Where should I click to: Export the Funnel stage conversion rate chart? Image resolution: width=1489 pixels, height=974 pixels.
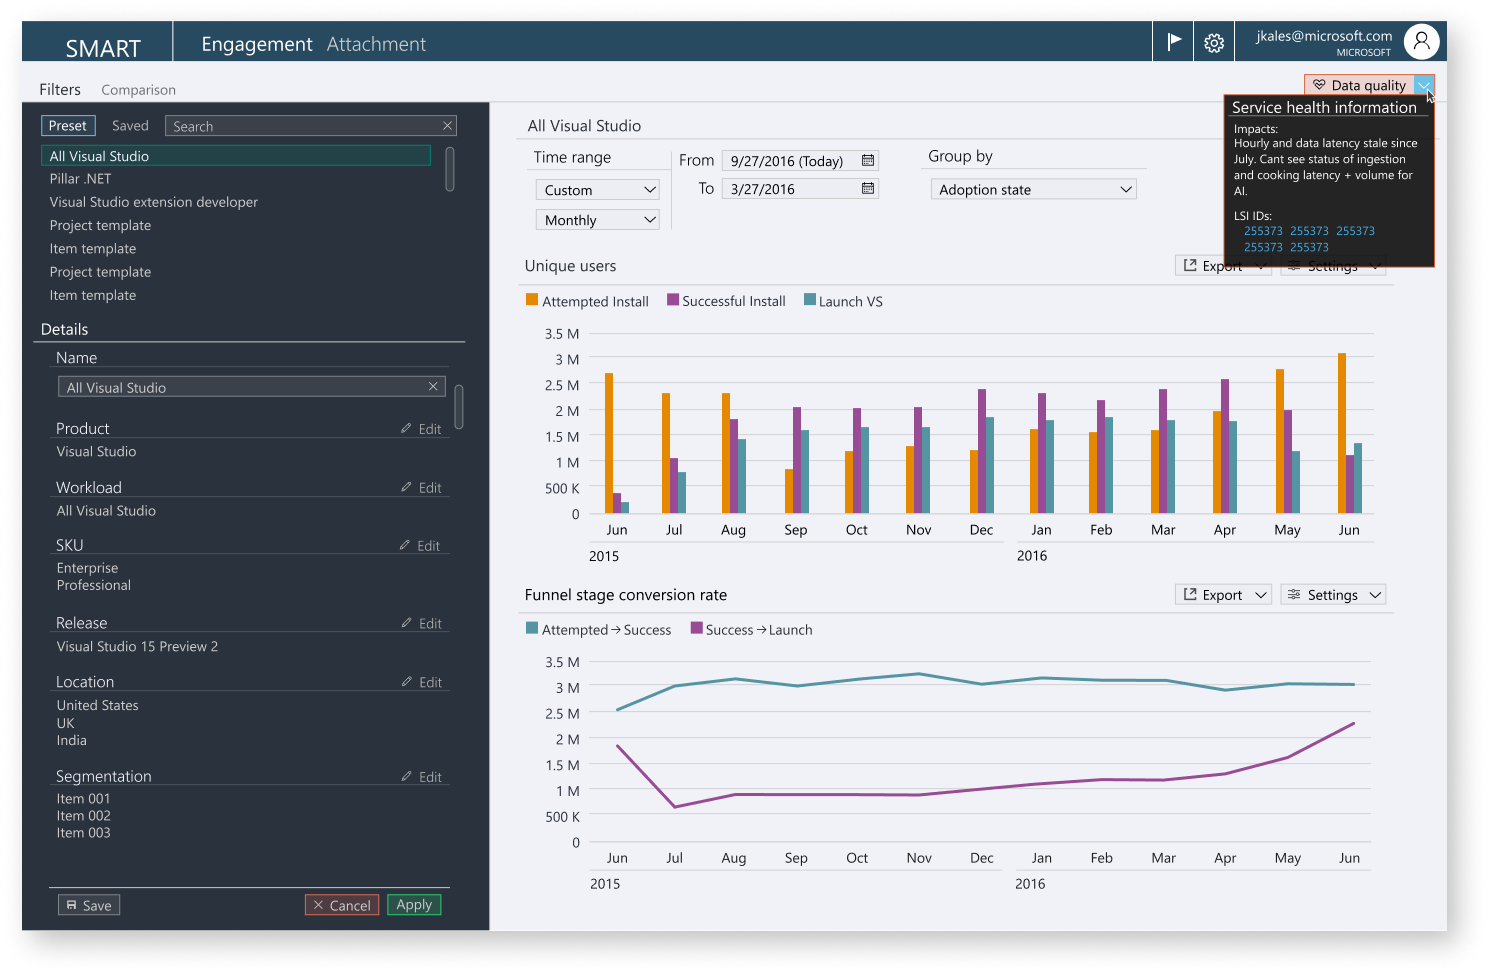[1224, 595]
